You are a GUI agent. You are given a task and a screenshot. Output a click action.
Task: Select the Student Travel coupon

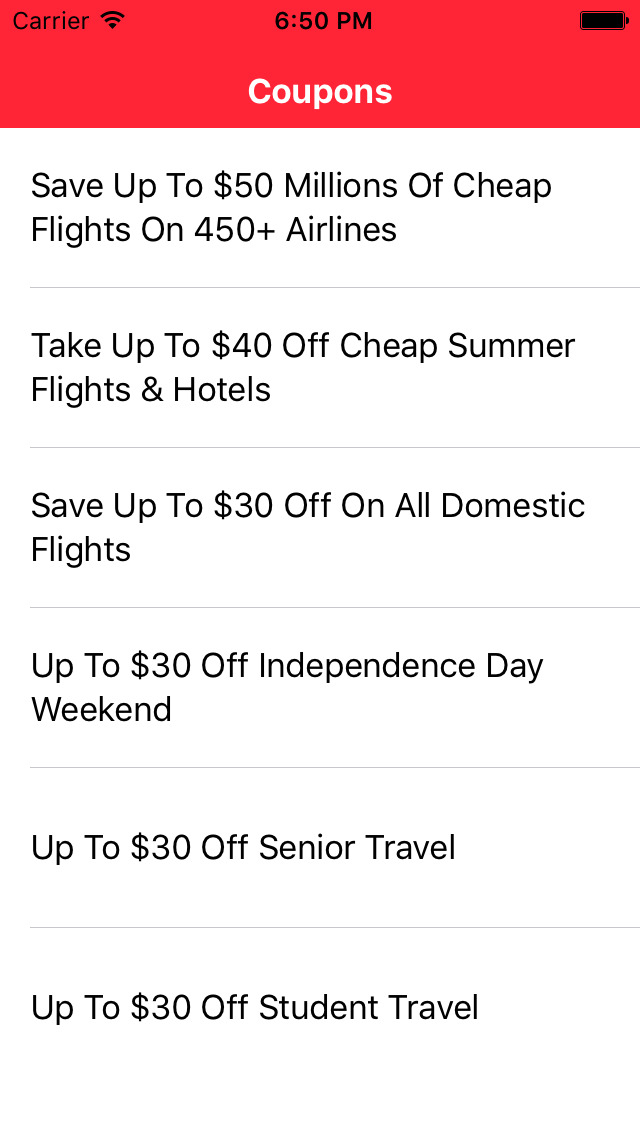point(320,1008)
